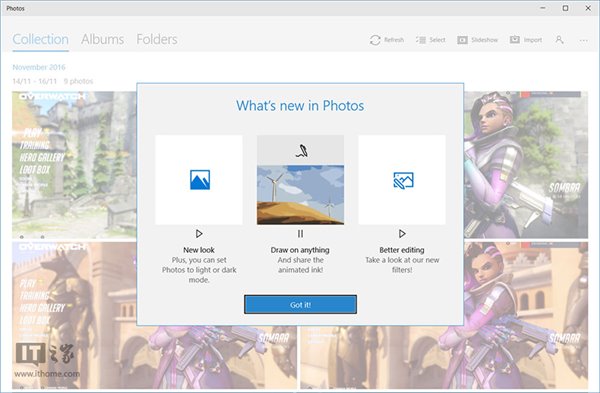Select the Collection tab
Image resolution: width=600 pixels, height=393 pixels.
[x=41, y=39]
